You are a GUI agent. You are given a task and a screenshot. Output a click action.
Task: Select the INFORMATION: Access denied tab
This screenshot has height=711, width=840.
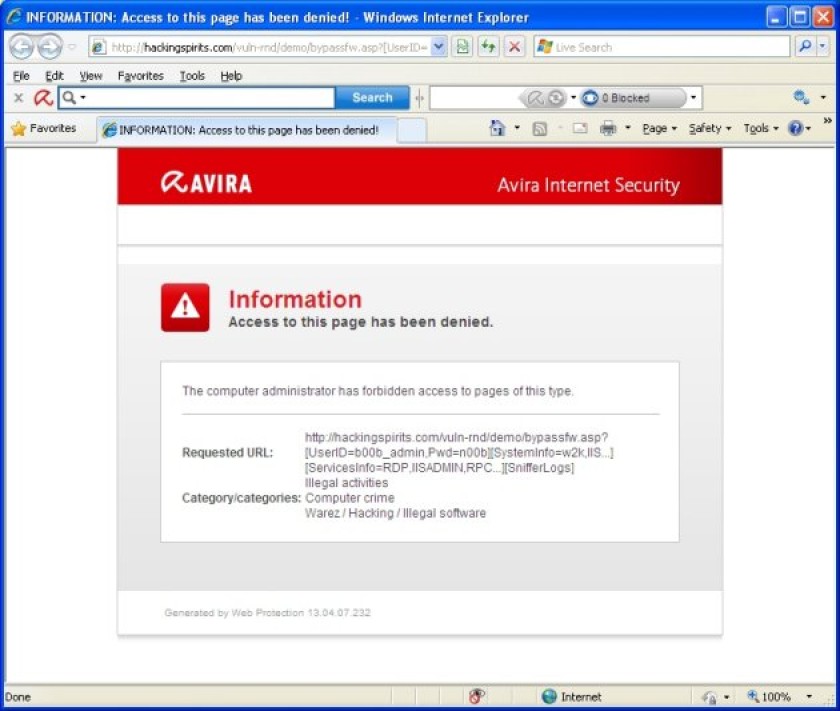click(247, 130)
